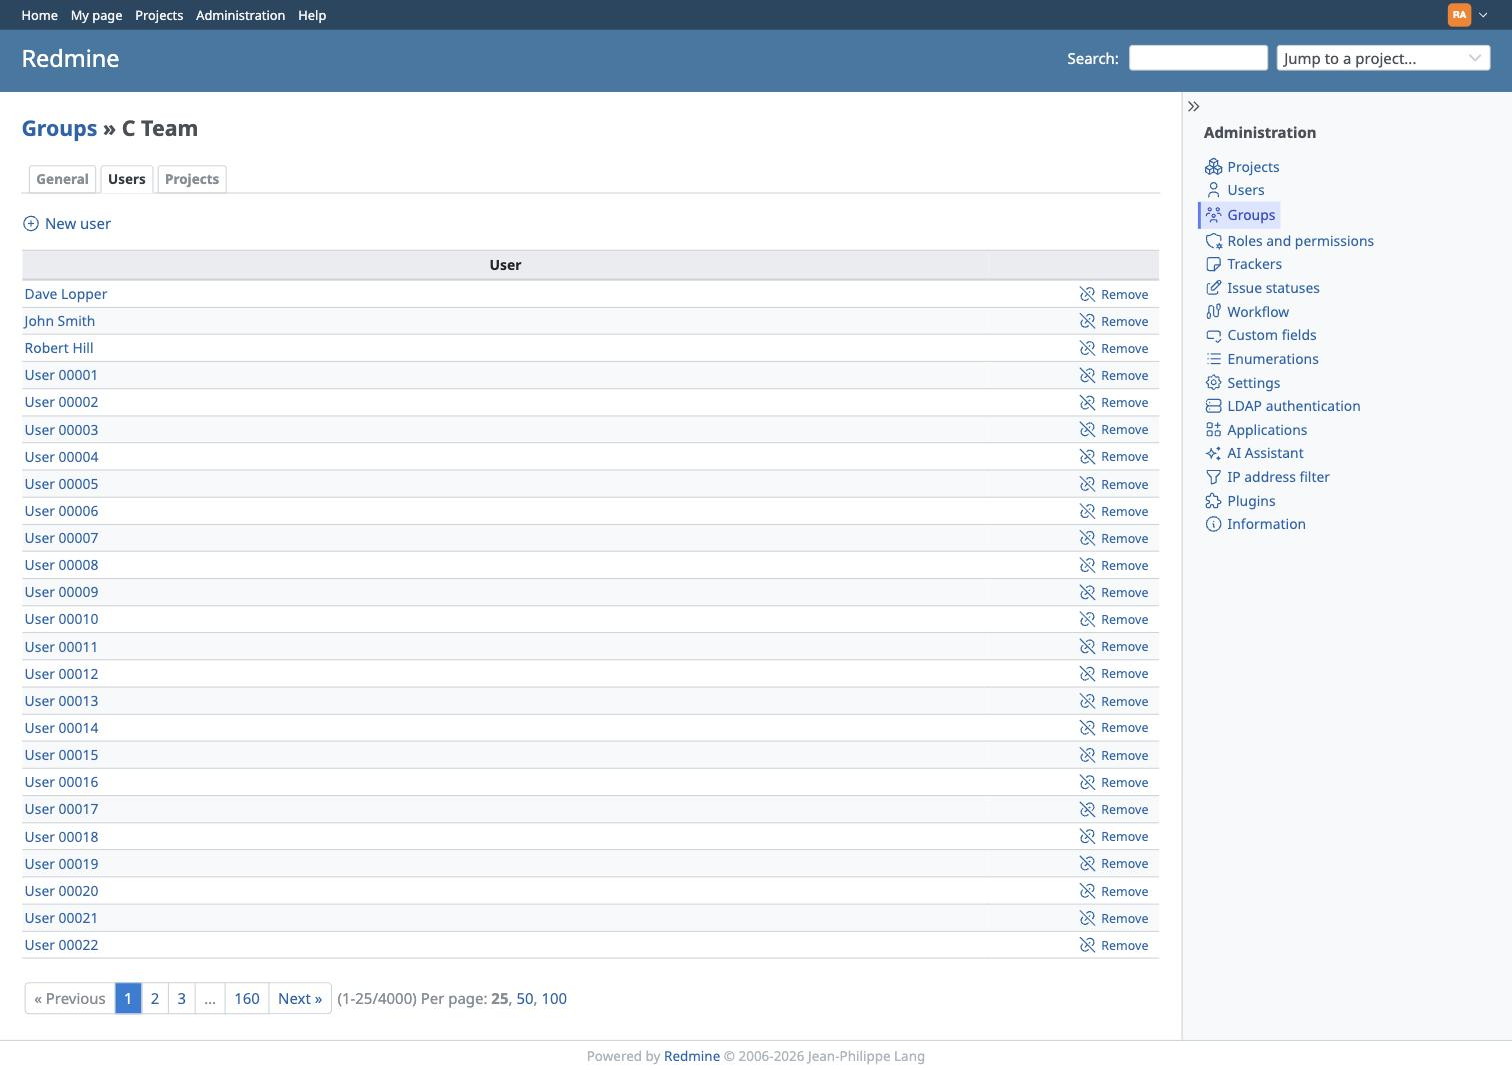Open the Plugins puzzle icon in Administration
The width and height of the screenshot is (1512, 1070).
(1213, 501)
